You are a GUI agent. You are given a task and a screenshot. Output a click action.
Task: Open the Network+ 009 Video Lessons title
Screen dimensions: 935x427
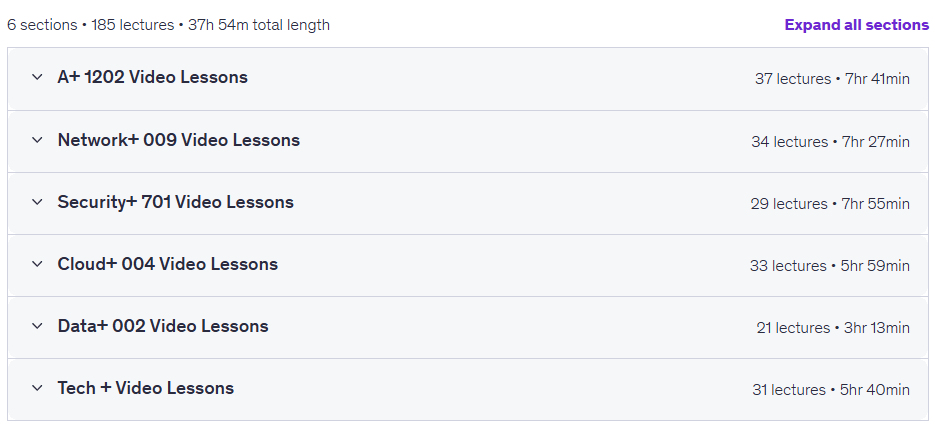(178, 140)
